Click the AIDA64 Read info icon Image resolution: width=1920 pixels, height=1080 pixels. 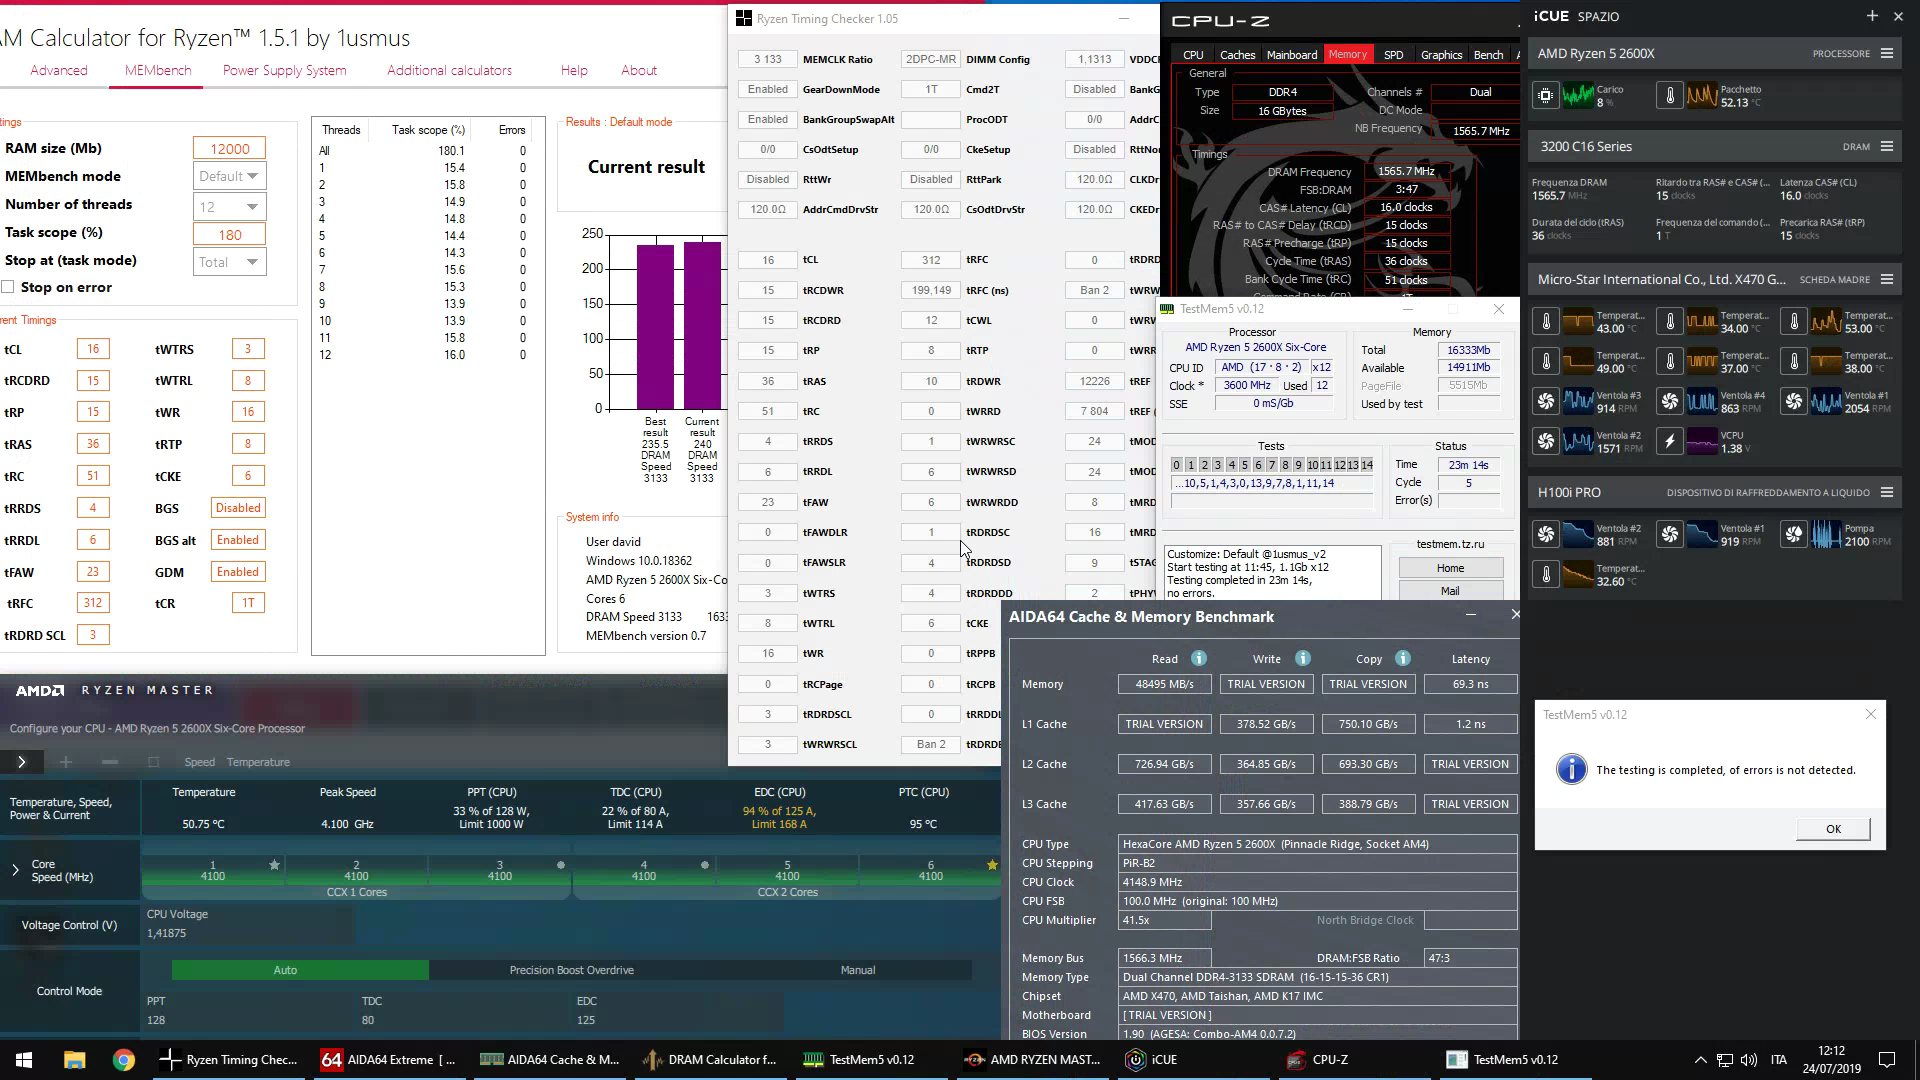click(x=1198, y=658)
